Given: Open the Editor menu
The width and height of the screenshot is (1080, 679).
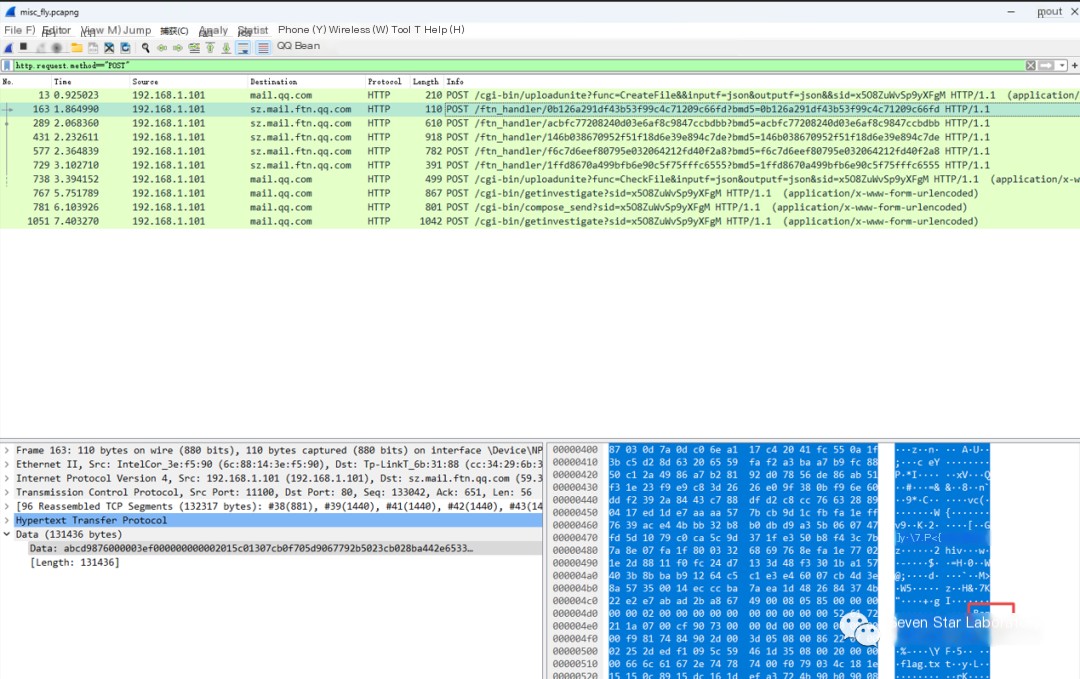Looking at the screenshot, I should (x=56, y=30).
